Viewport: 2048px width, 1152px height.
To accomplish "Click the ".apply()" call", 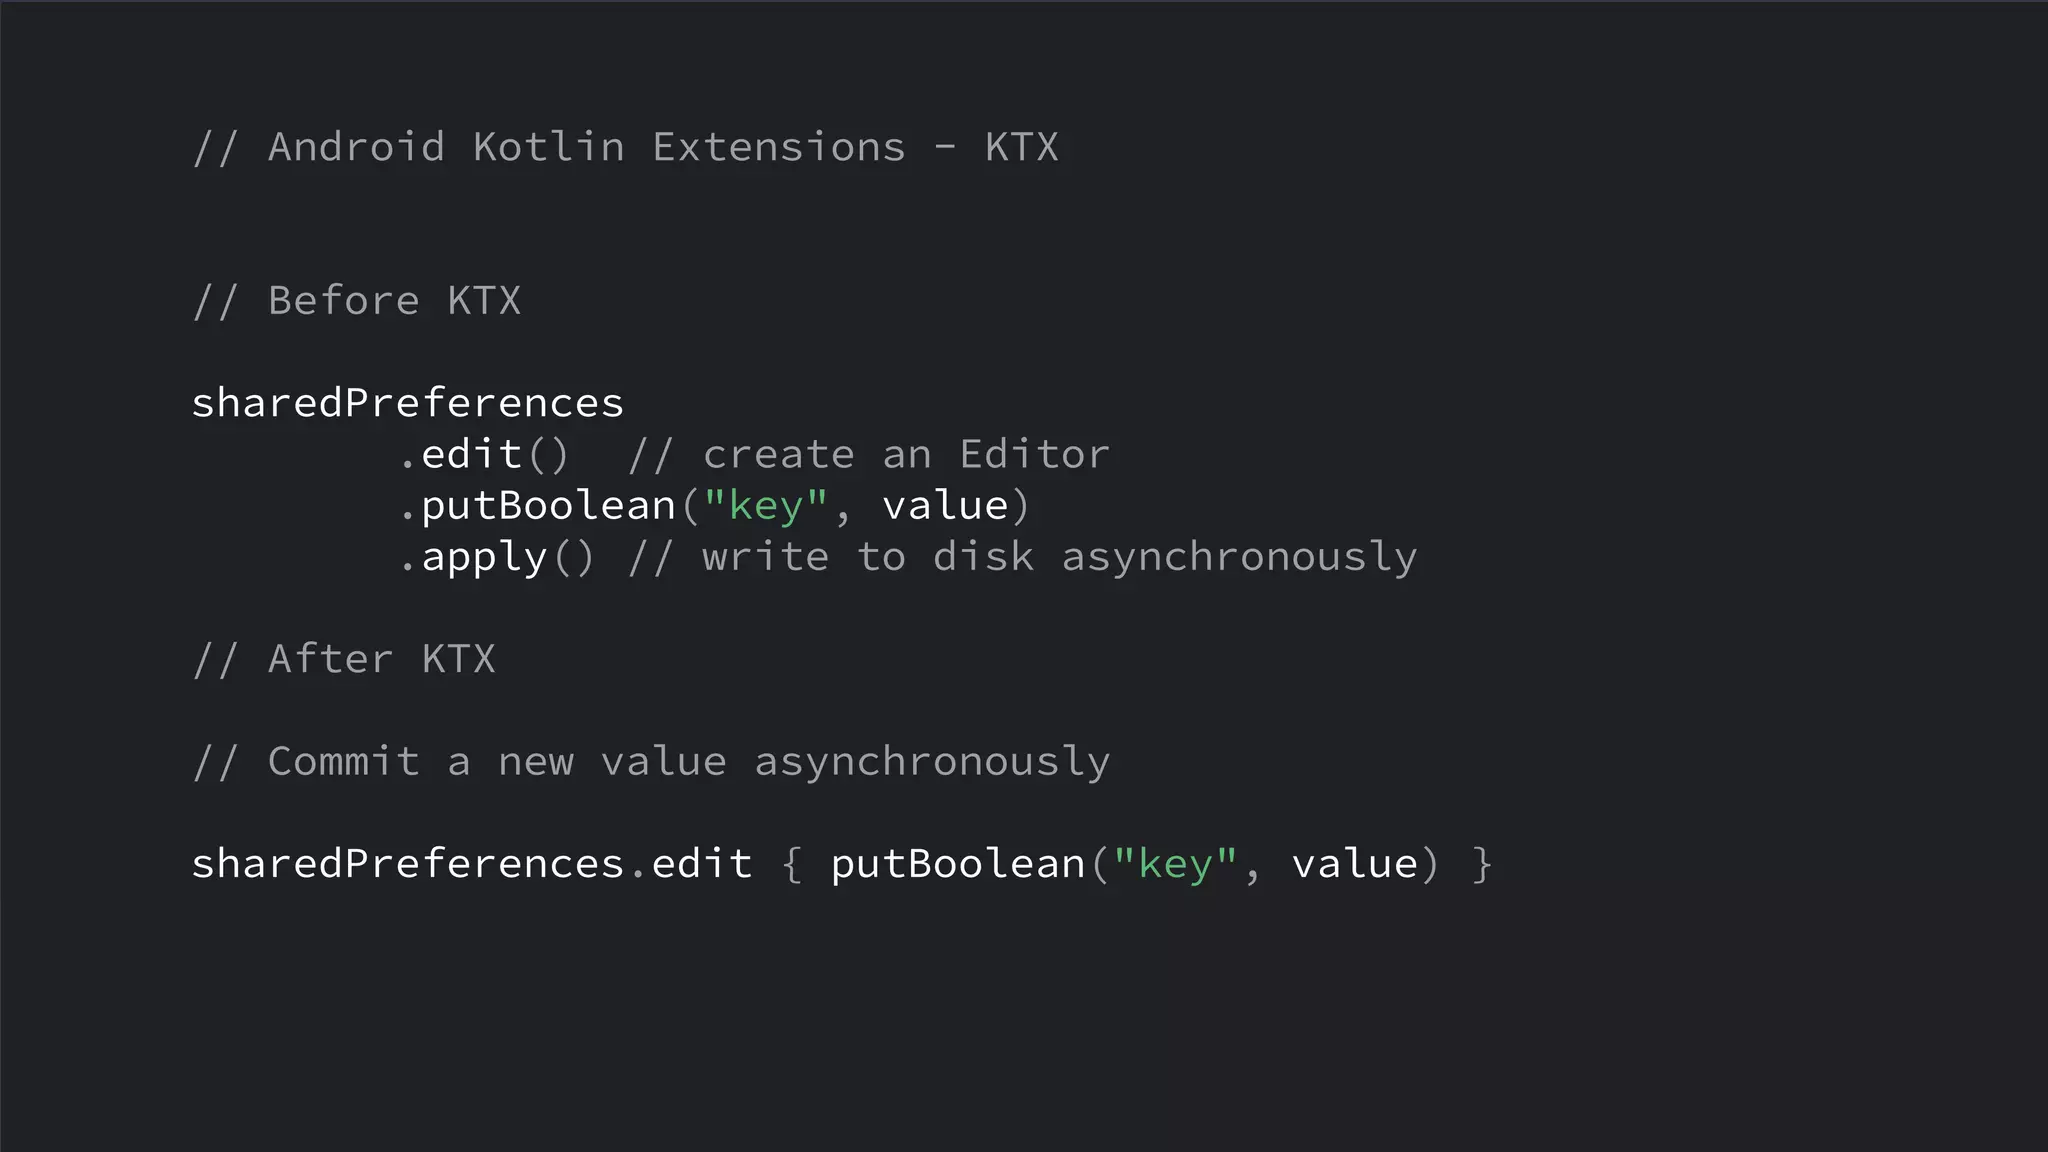I will pyautogui.click(x=497, y=558).
